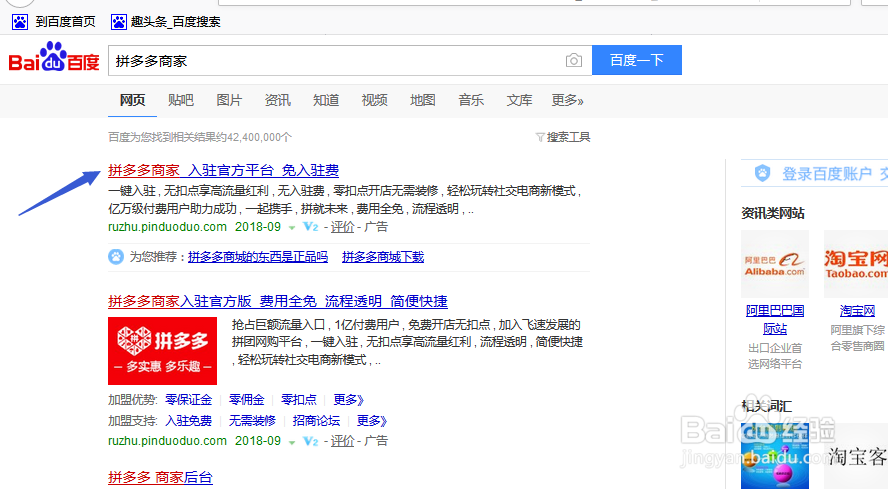
Task: Open the Alibaba.com logo thumbnail
Action: point(775,264)
